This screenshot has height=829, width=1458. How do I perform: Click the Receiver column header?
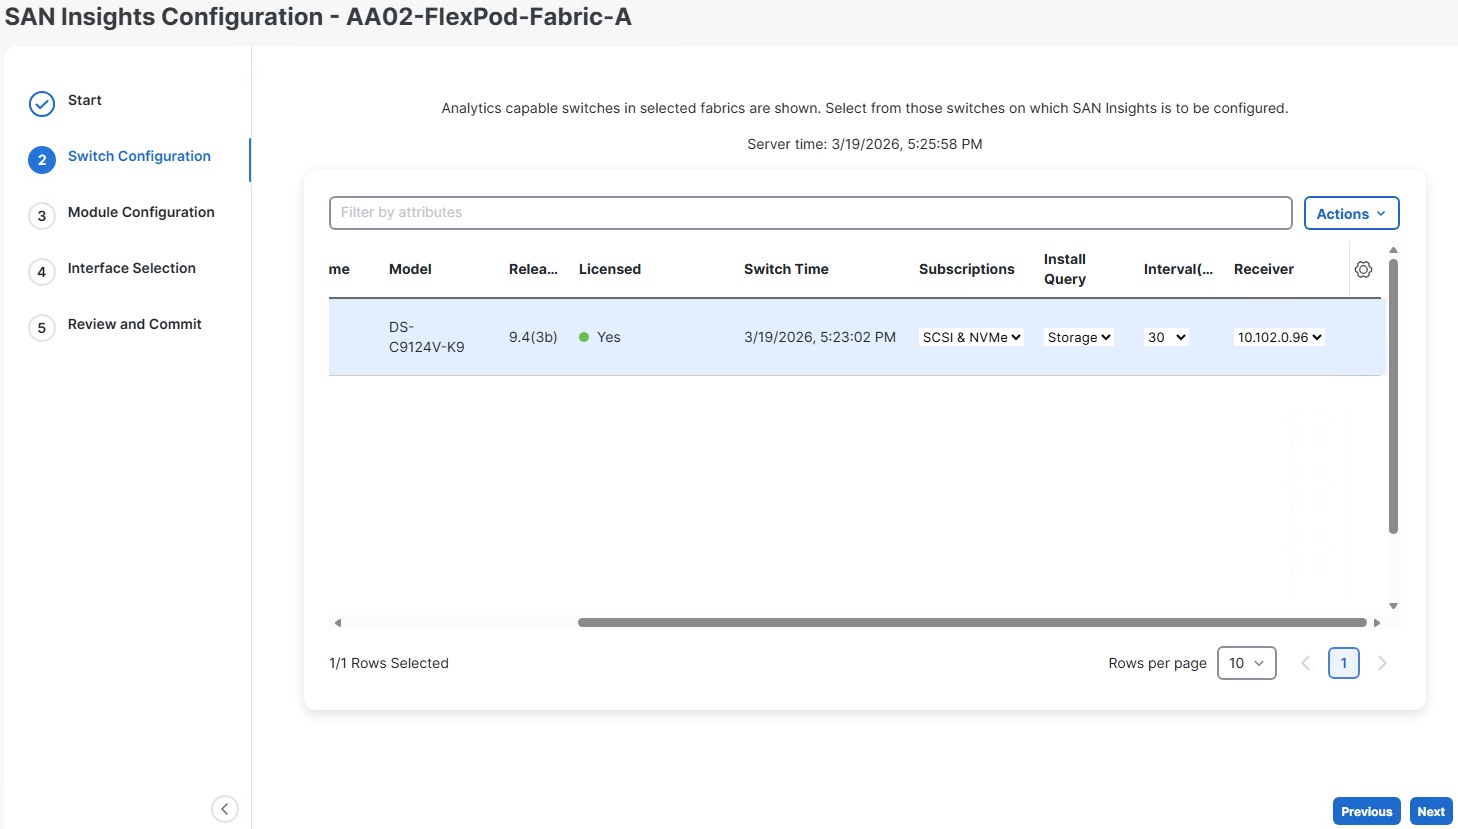pos(1264,269)
